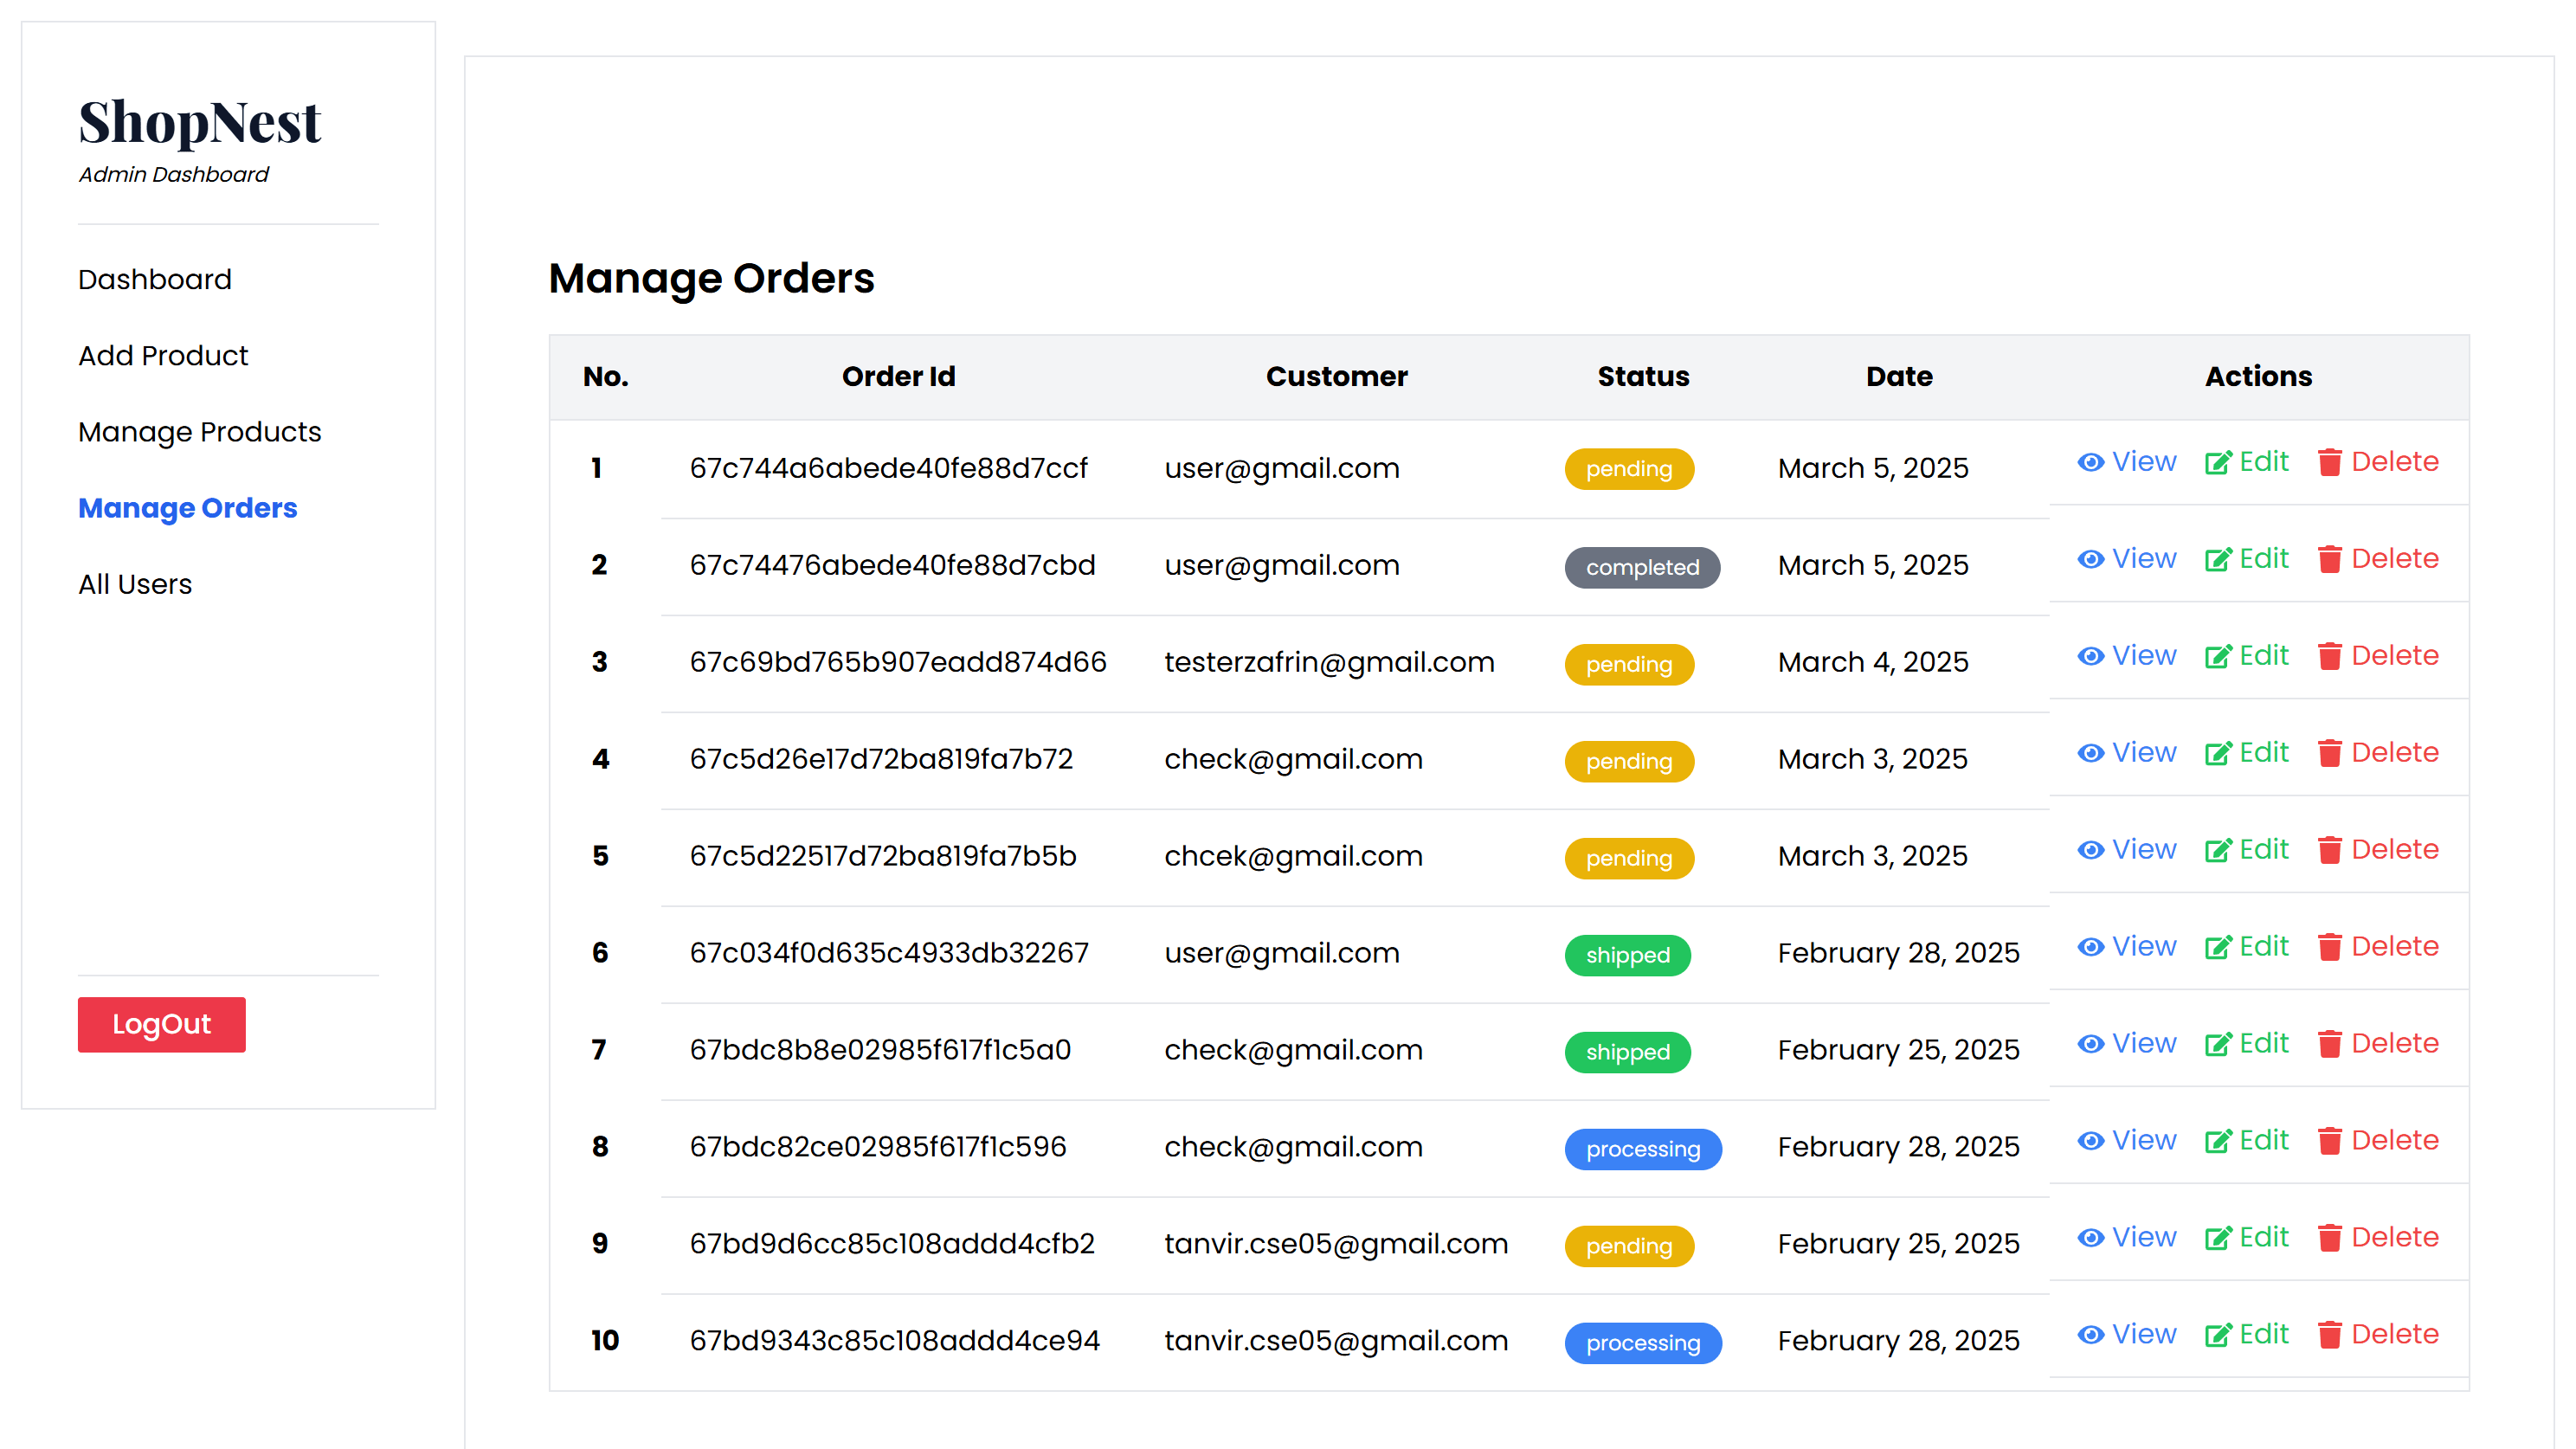Click the February 28, 2025 date in row 6
2576x1449 pixels.
tap(1898, 954)
